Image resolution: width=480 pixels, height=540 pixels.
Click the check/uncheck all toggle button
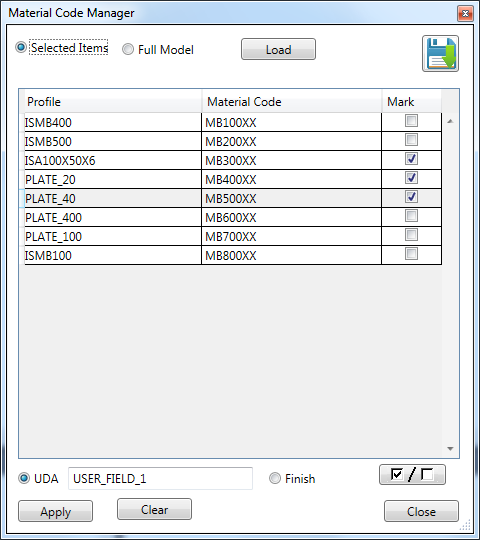[x=412, y=475]
